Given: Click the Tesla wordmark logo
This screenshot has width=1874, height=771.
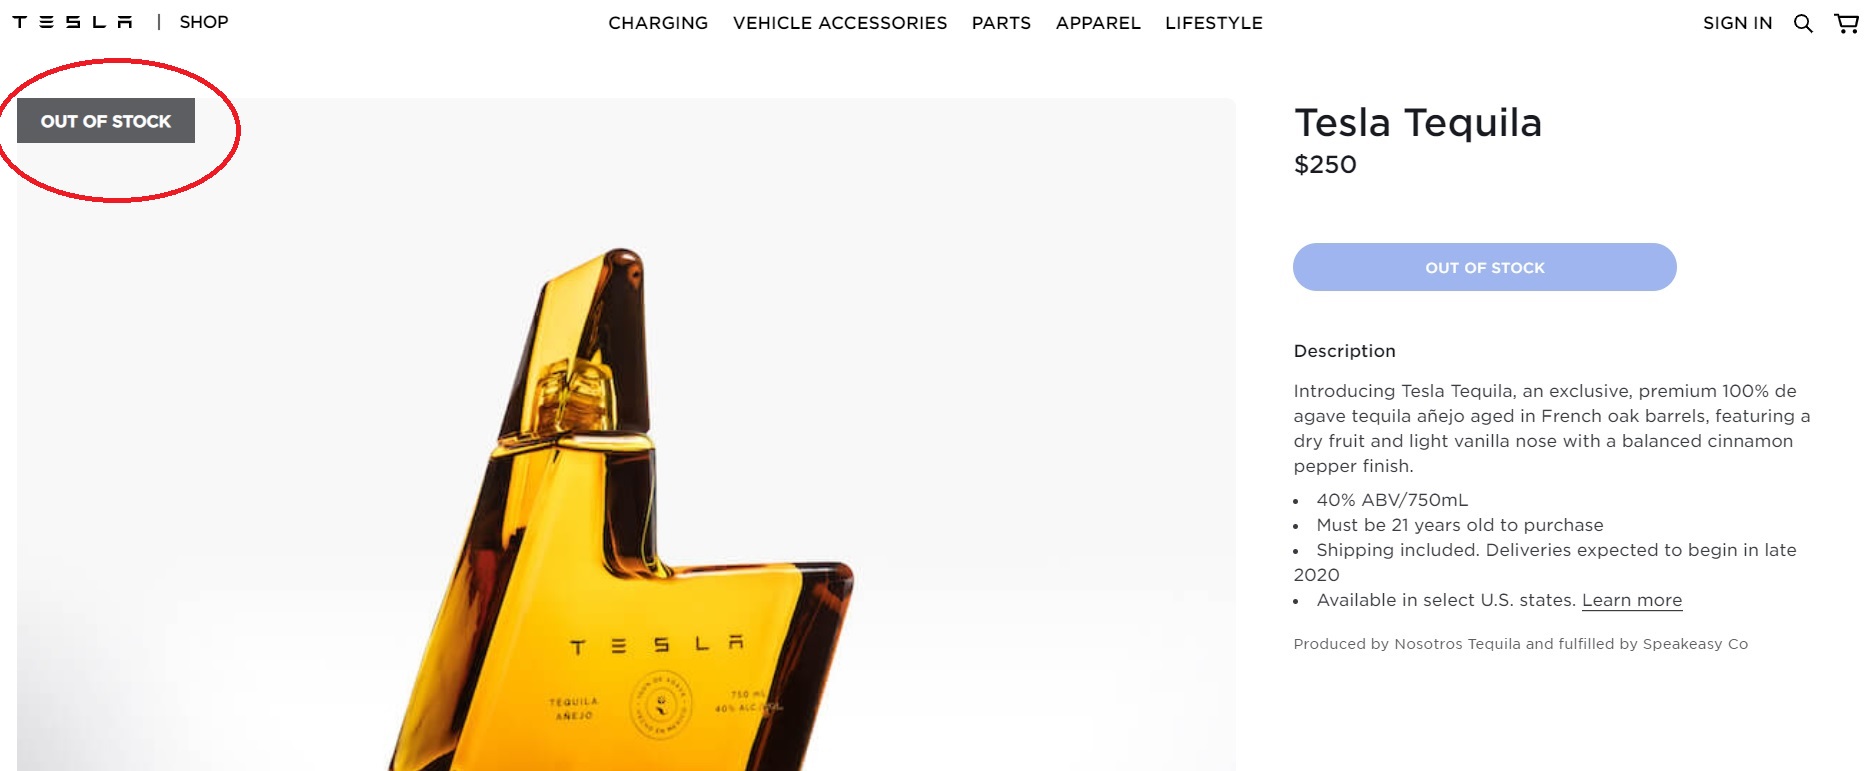Looking at the screenshot, I should (72, 22).
